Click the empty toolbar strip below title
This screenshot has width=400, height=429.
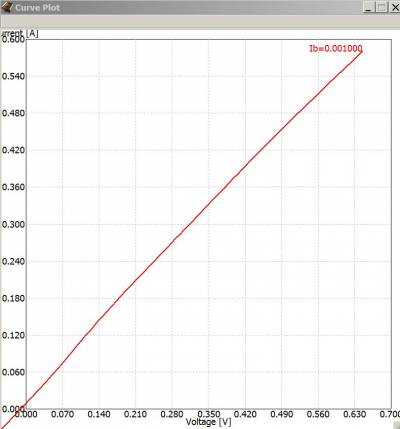200,22
